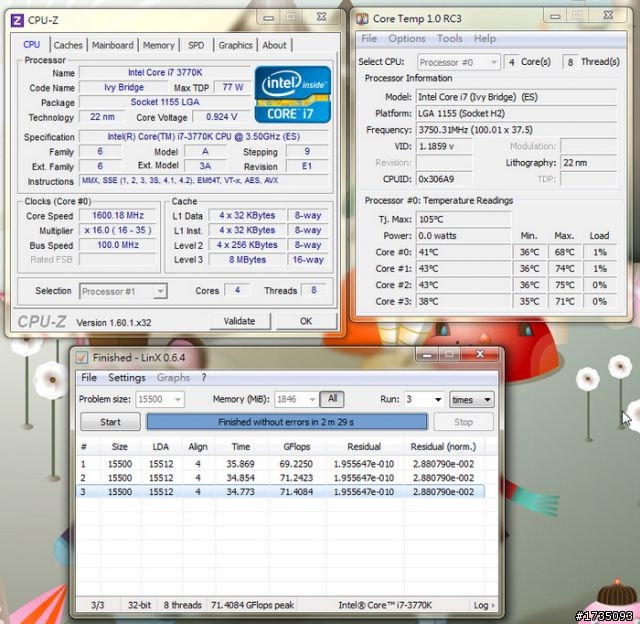Open the Tools menu in Core Temp
Viewport: 640px width, 624px height.
(x=450, y=38)
